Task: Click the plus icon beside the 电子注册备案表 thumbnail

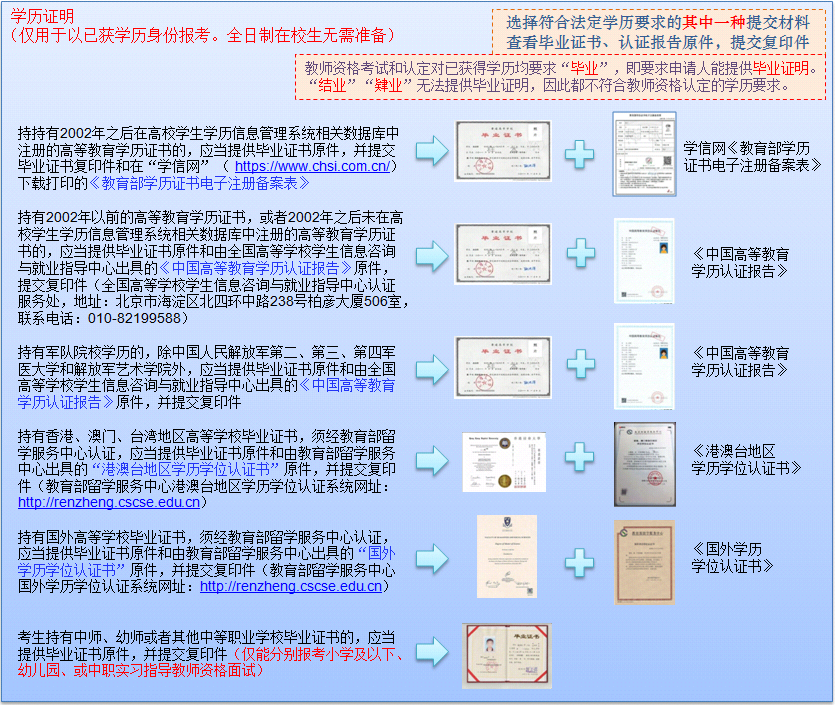Action: click(x=581, y=153)
